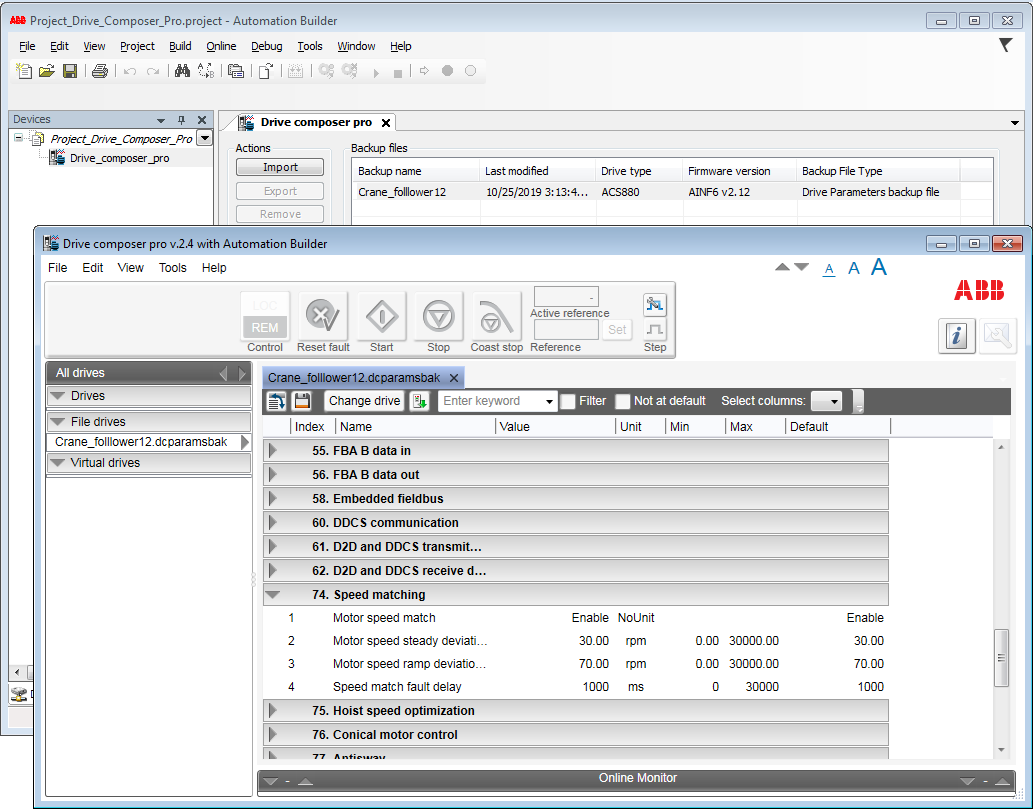The image size is (1033, 809).
Task: Click the Import button under Actions
Action: [279, 166]
